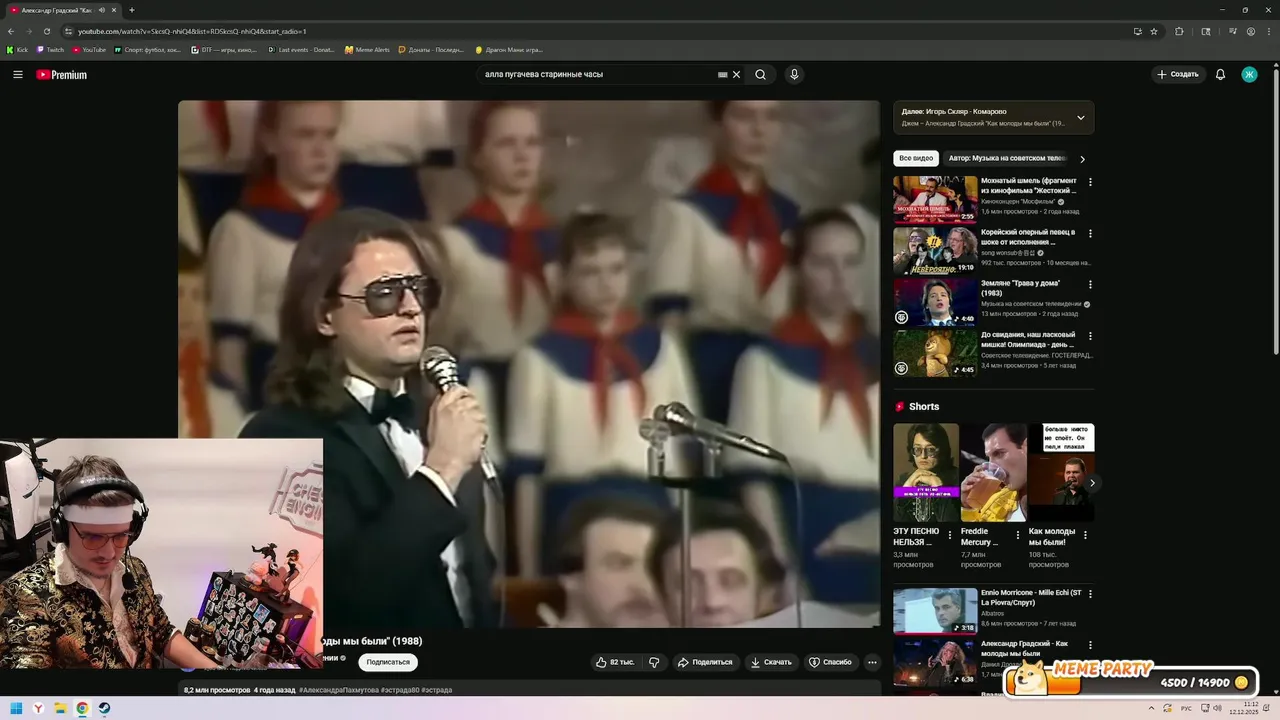This screenshot has height=720, width=1280.
Task: Click in the YouTube search field
Action: tap(595, 74)
